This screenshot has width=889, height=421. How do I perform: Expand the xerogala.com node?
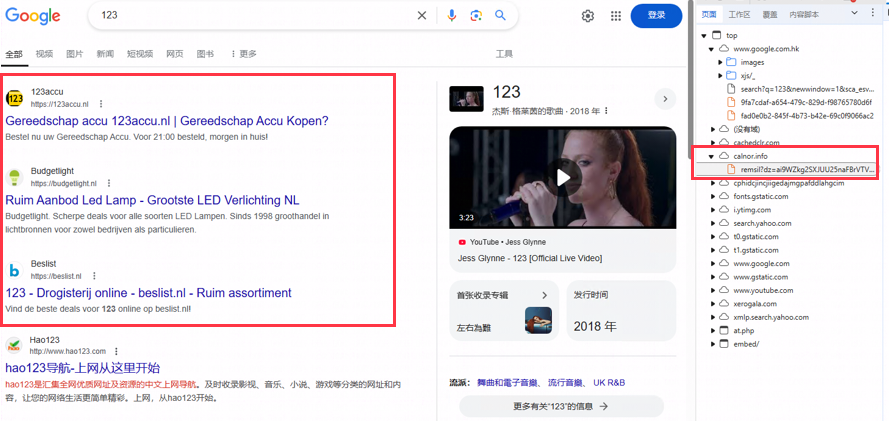[x=713, y=304]
